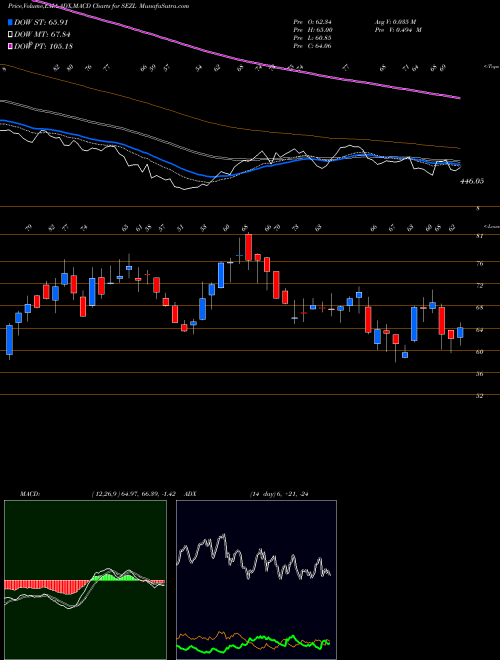Click the 'Pre L: 60.85' value
This screenshot has width=500, height=660.
[x=312, y=38]
